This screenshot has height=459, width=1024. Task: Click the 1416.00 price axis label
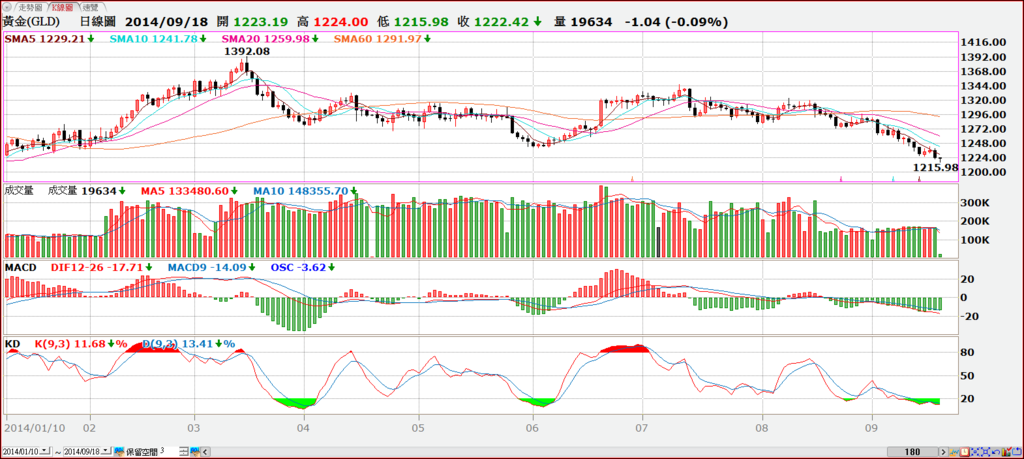[x=985, y=42]
